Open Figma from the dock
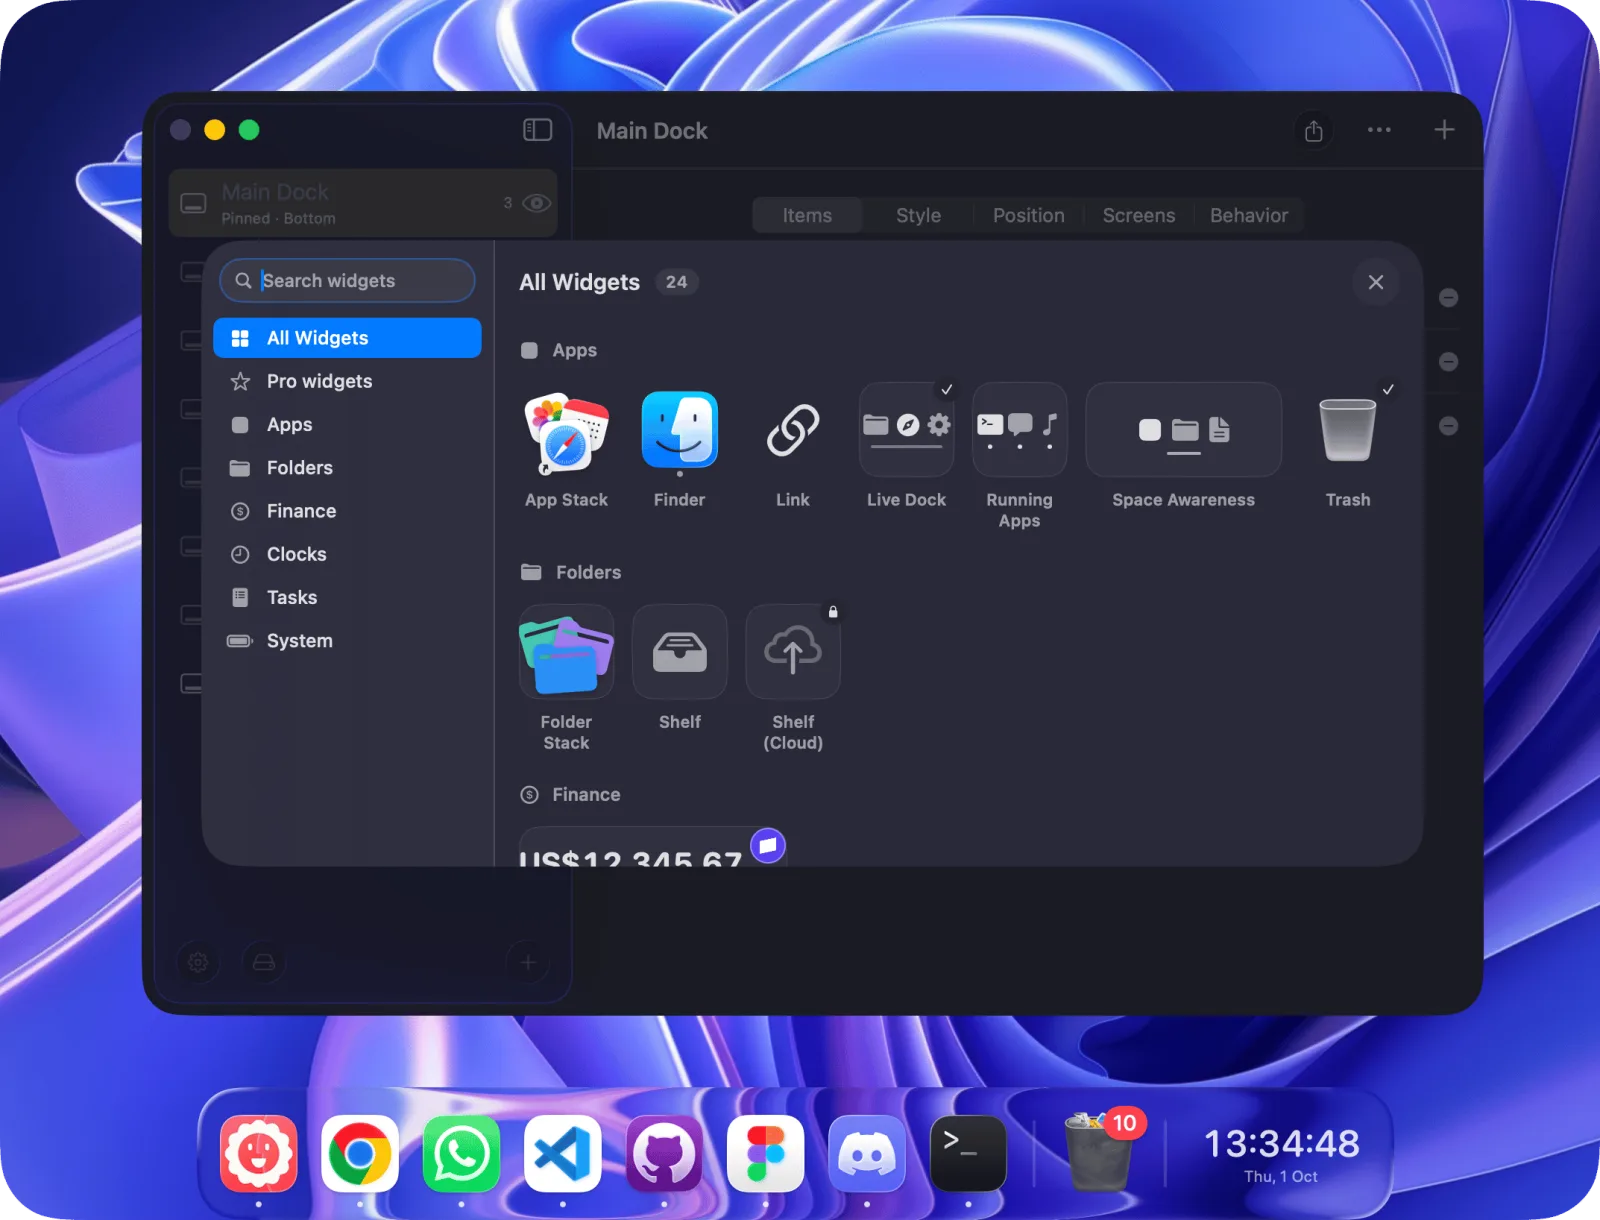Viewport: 1600px width, 1220px height. [766, 1154]
